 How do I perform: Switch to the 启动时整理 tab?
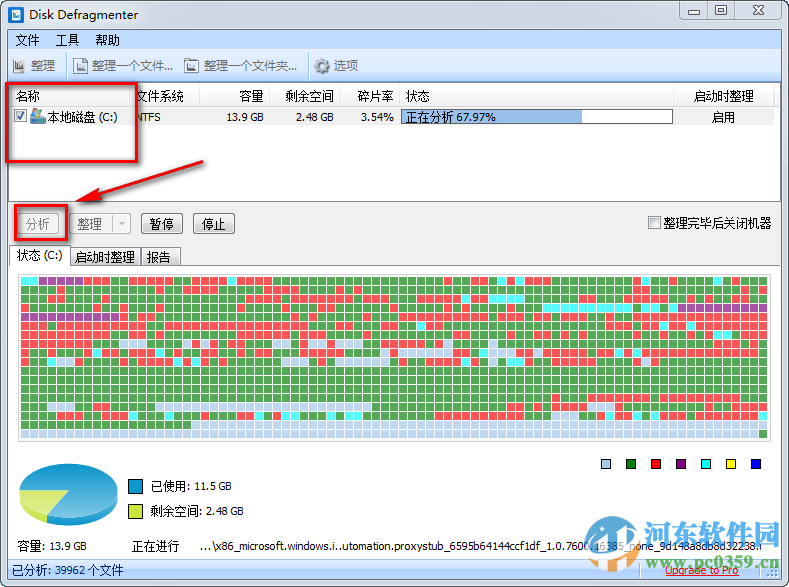[105, 257]
